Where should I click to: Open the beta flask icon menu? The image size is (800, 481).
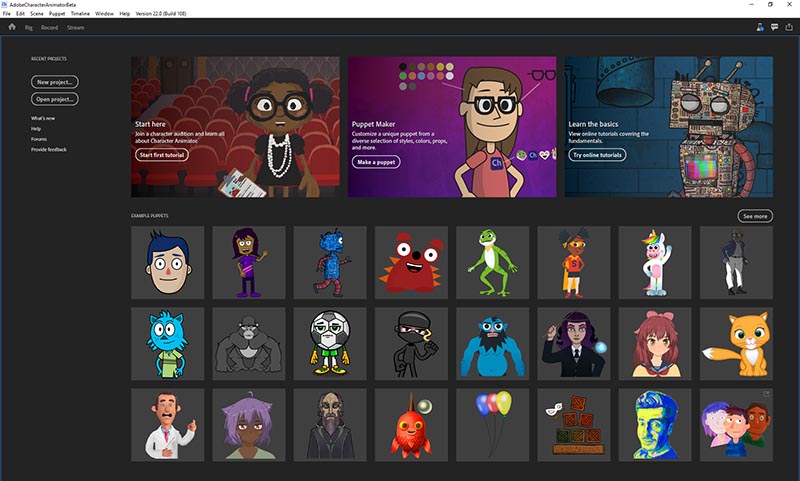pos(760,28)
